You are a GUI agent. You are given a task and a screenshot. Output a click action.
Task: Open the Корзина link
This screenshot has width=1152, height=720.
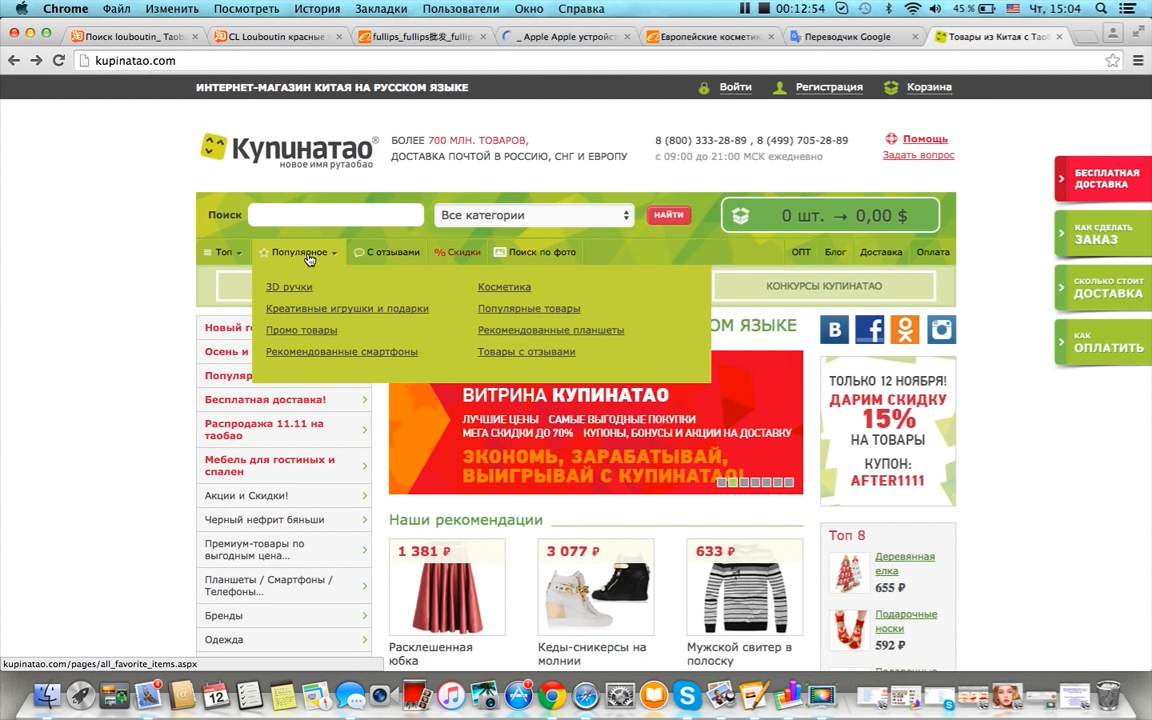pos(929,87)
